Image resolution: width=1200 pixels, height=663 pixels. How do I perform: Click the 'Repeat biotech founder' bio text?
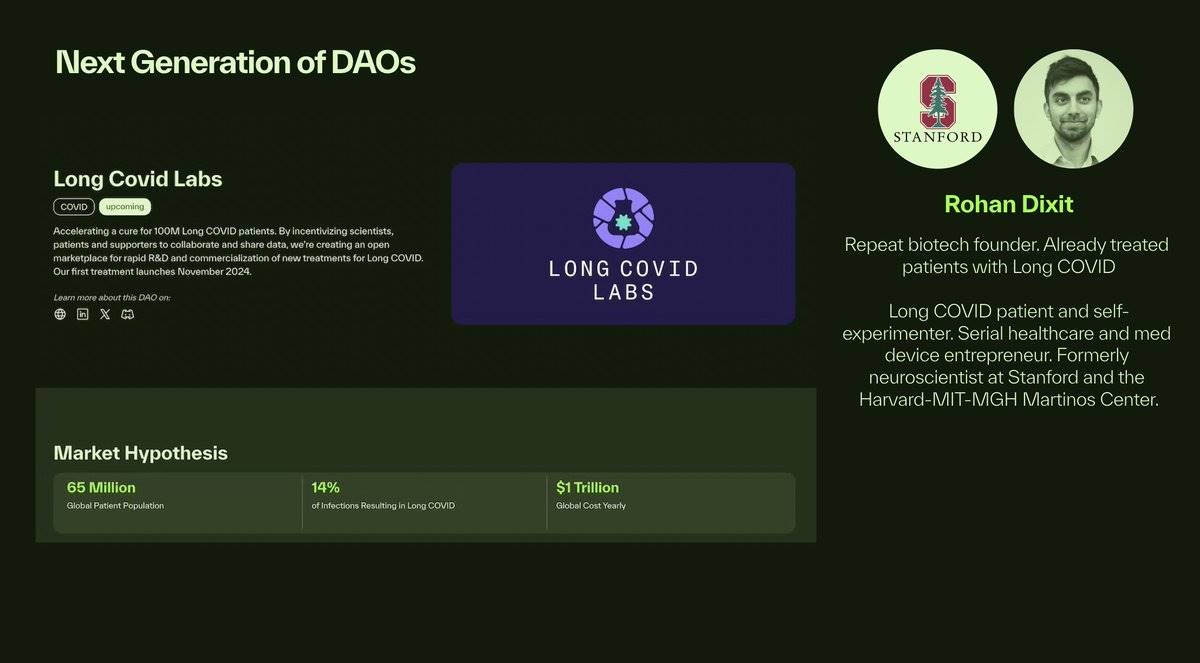(x=1007, y=256)
